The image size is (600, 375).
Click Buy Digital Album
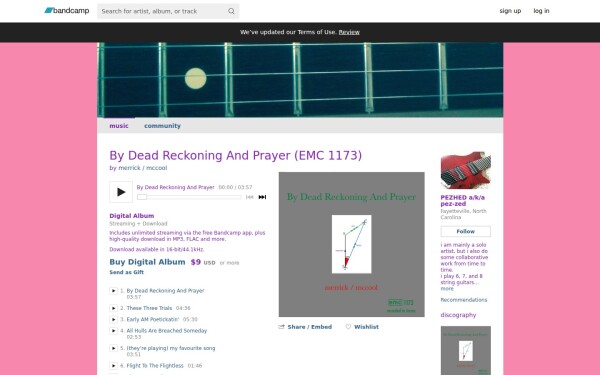[x=147, y=262]
